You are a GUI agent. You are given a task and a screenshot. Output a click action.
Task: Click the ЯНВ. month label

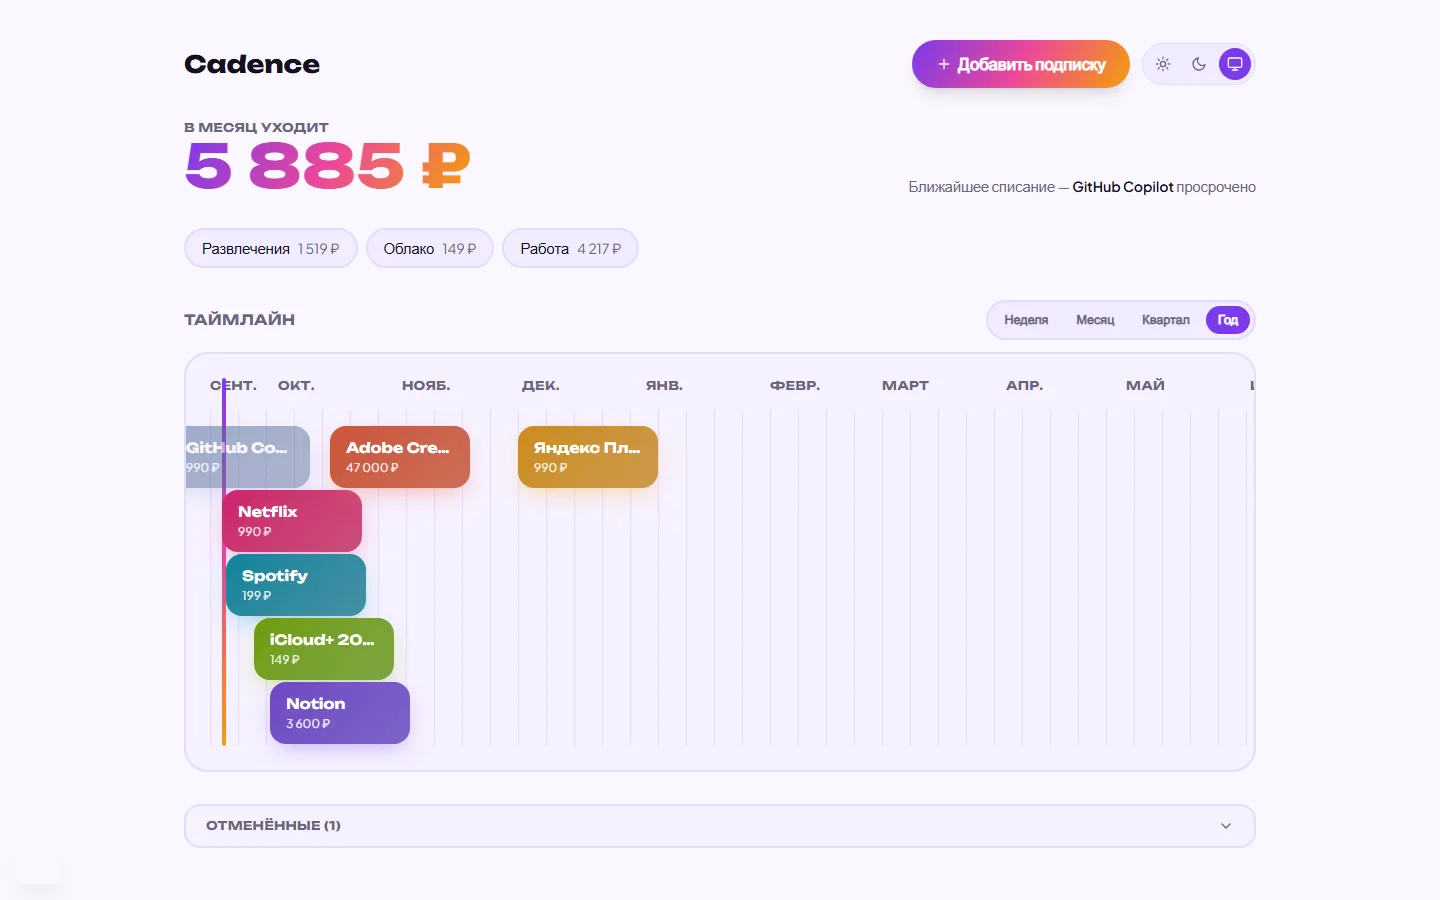pos(664,385)
